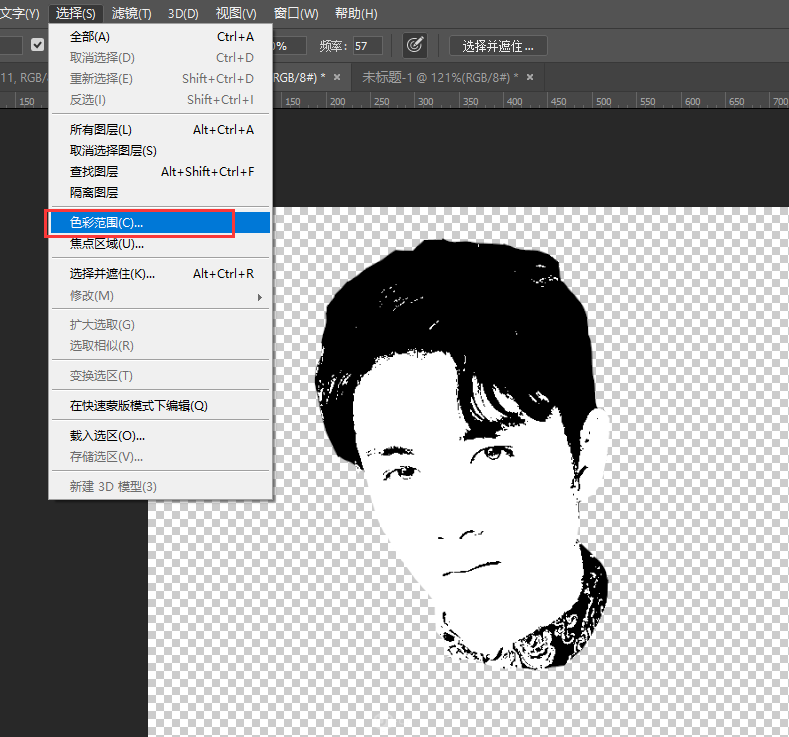Screen dimensions: 789x737
Task: Close the partially hidden RGB/8# document tab
Action: 337,77
